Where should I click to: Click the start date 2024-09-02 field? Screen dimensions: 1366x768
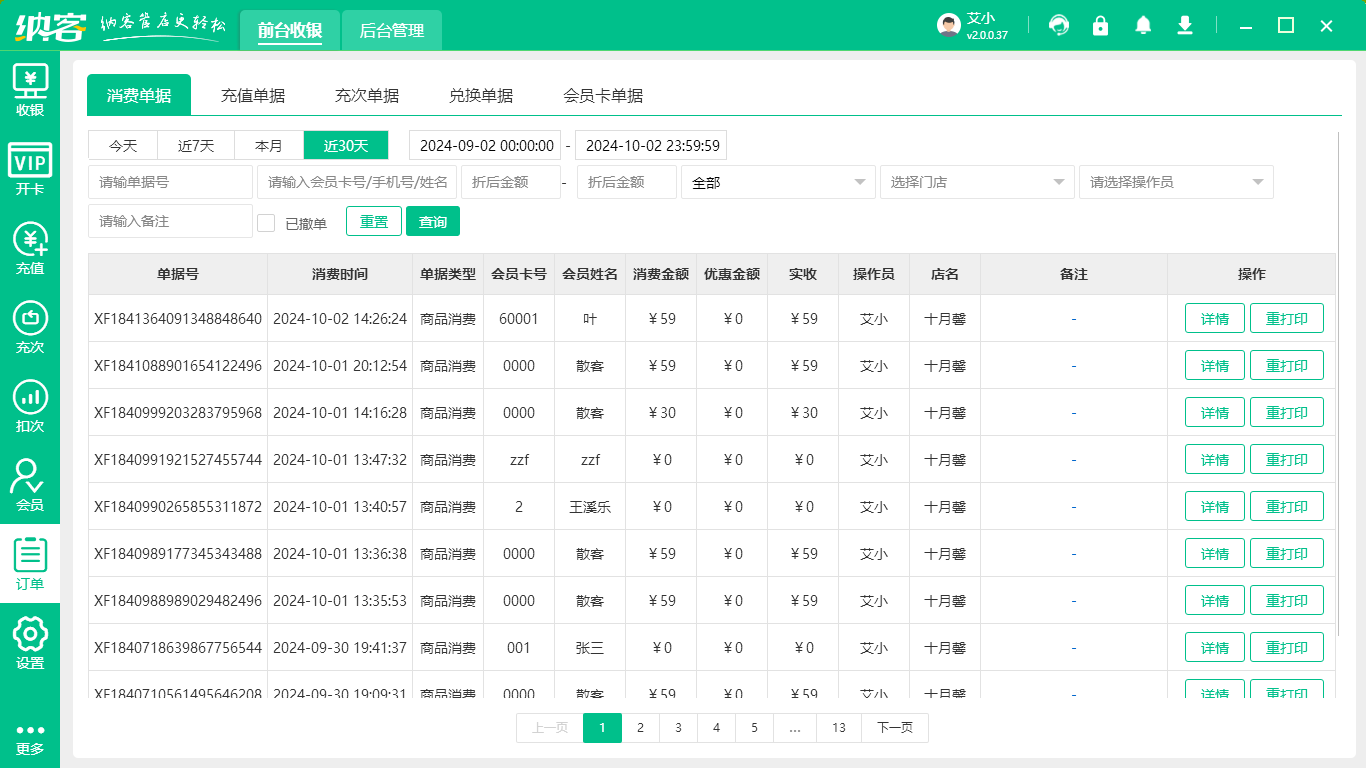[x=485, y=145]
